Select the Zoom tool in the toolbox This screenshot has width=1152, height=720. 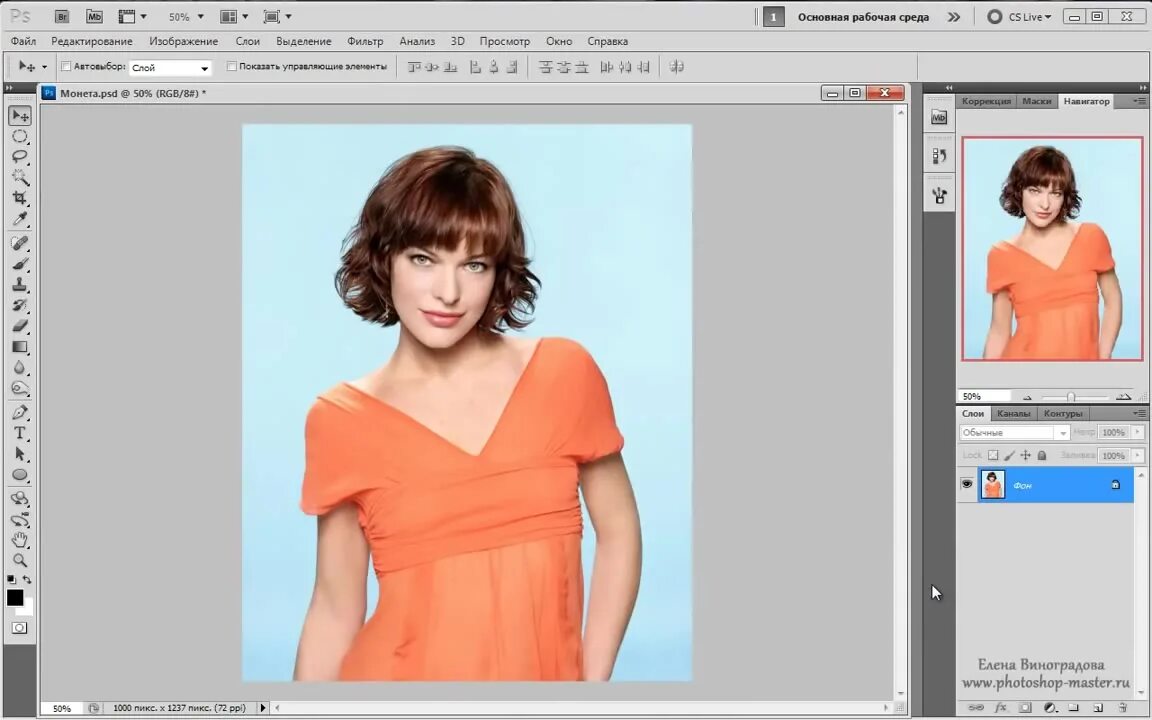coord(20,561)
